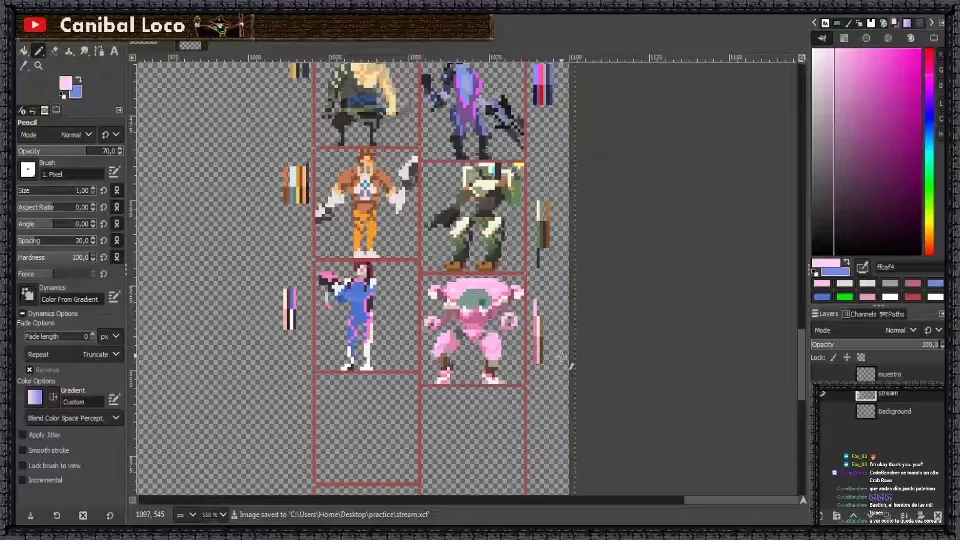This screenshot has height=540, width=960.
Task: Enable Incremental checkbox
Action: 23,480
